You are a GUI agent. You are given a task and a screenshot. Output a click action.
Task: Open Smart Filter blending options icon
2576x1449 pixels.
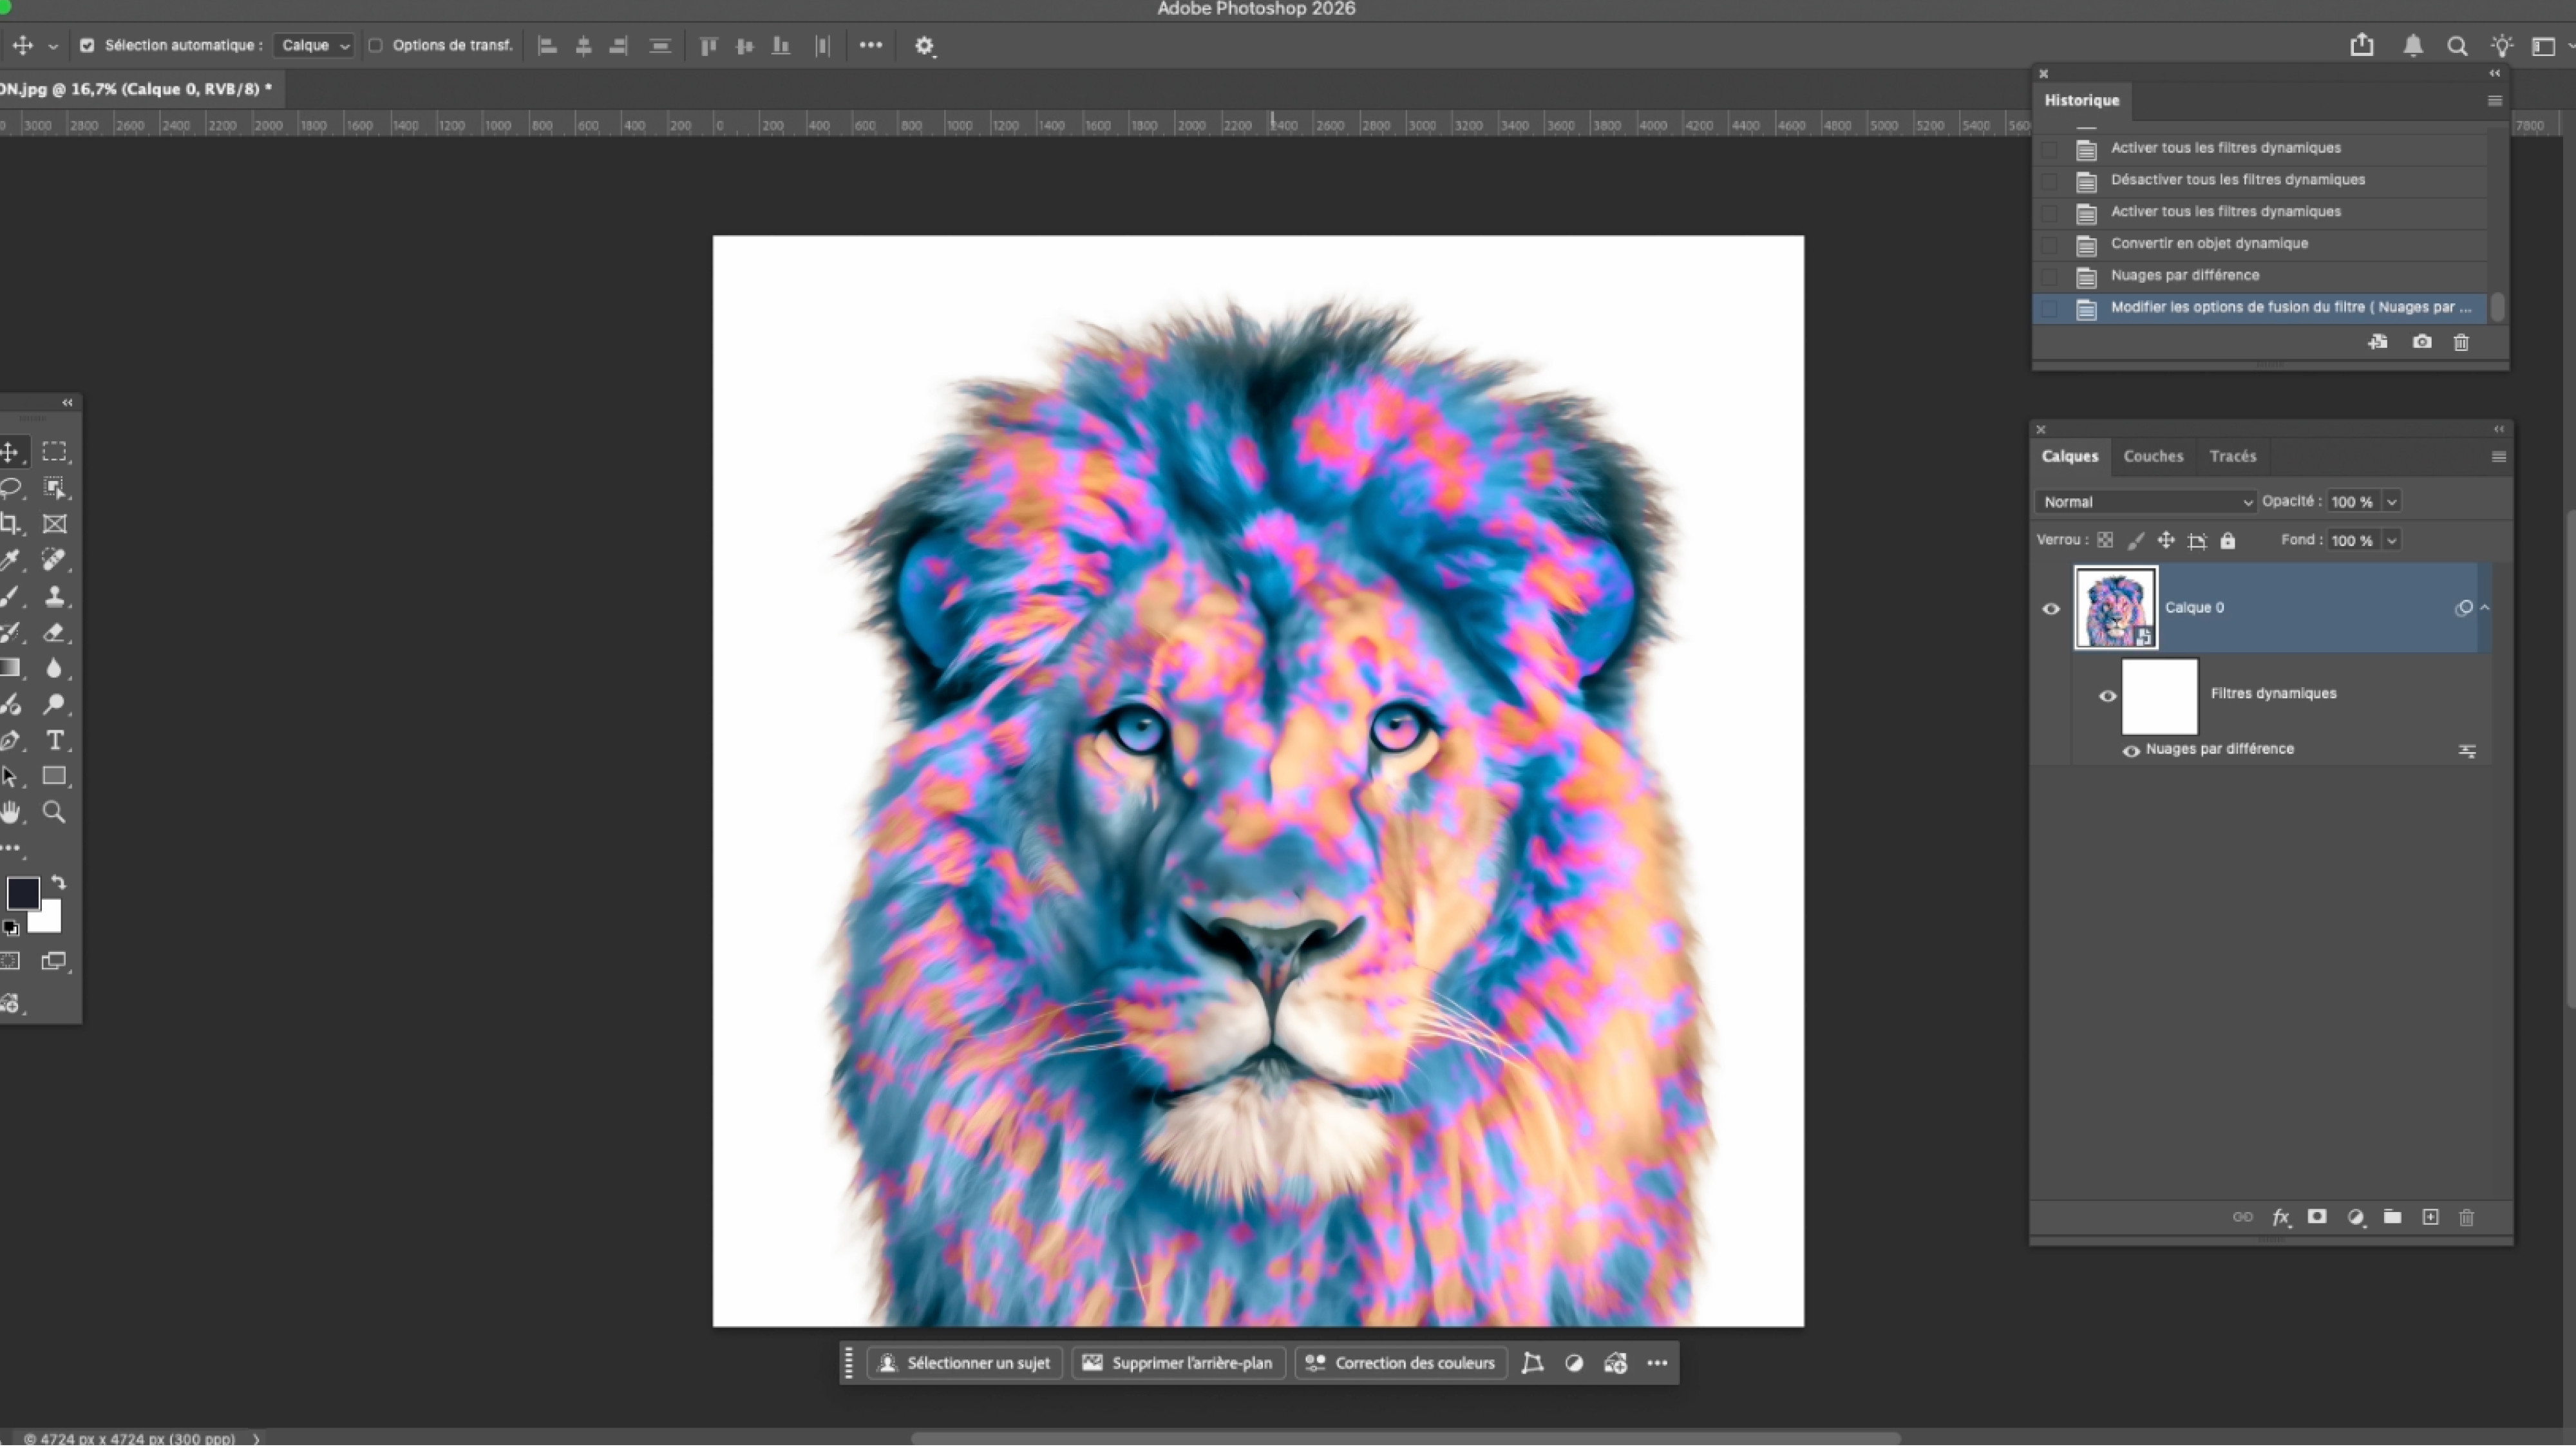pos(2467,750)
